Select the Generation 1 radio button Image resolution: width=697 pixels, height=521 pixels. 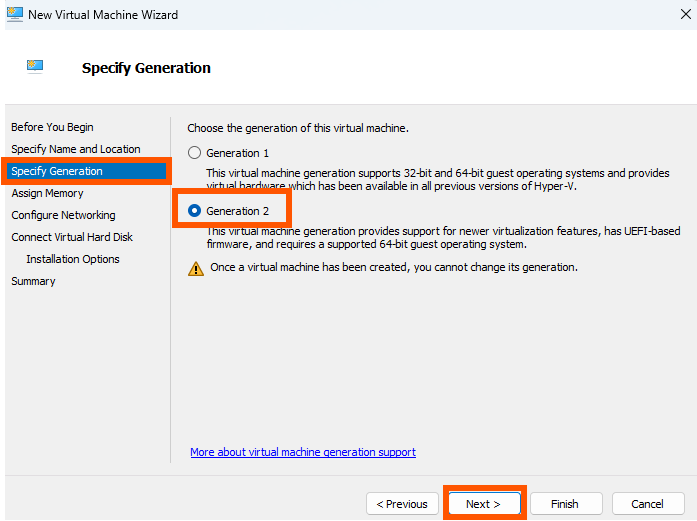[x=194, y=153]
